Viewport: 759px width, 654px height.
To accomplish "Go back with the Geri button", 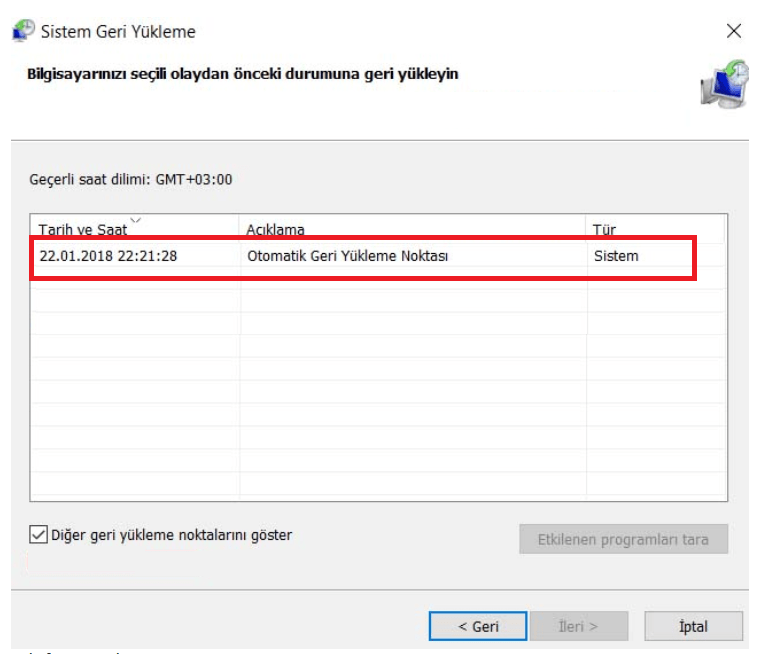I will pos(478,626).
